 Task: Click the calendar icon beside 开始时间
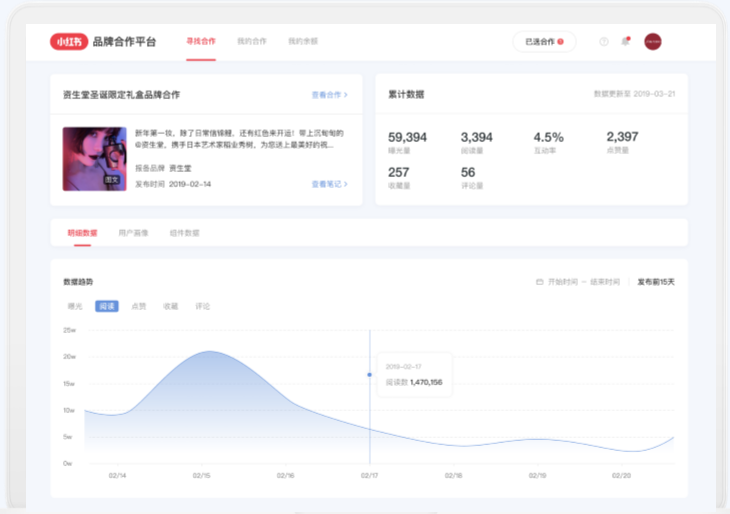540,282
